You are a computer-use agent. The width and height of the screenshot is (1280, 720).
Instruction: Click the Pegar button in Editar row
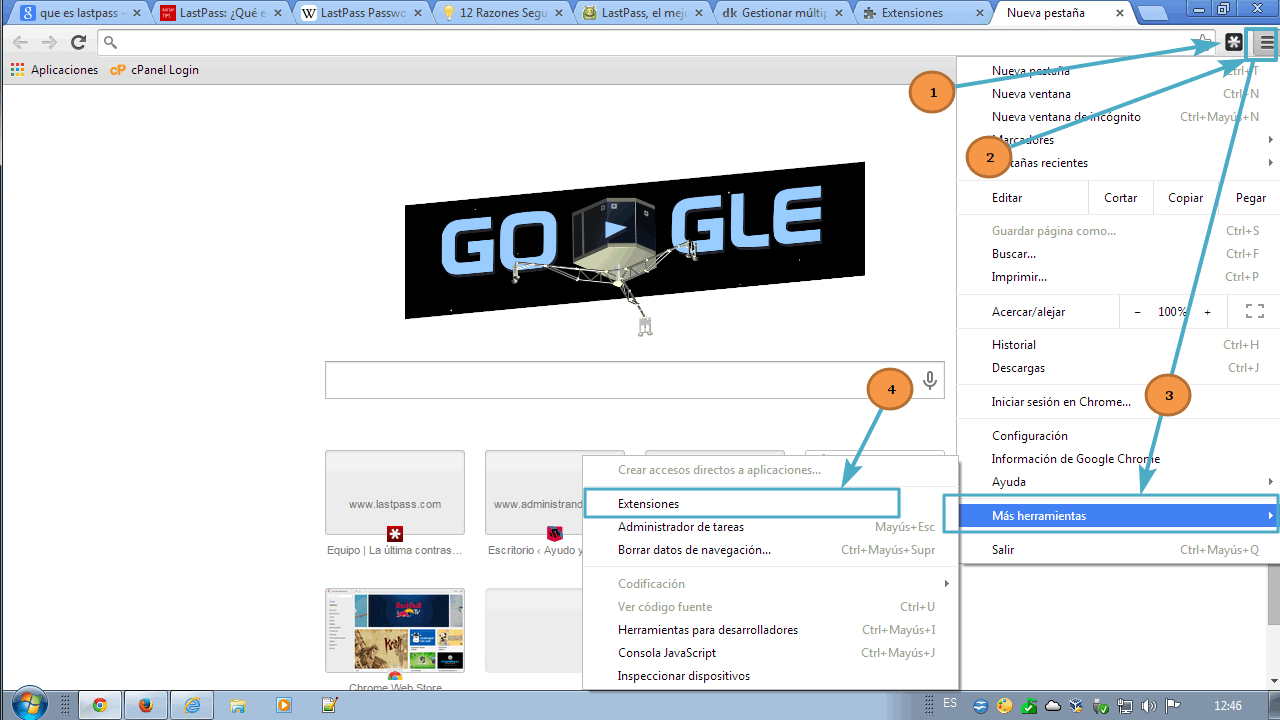coord(1250,198)
